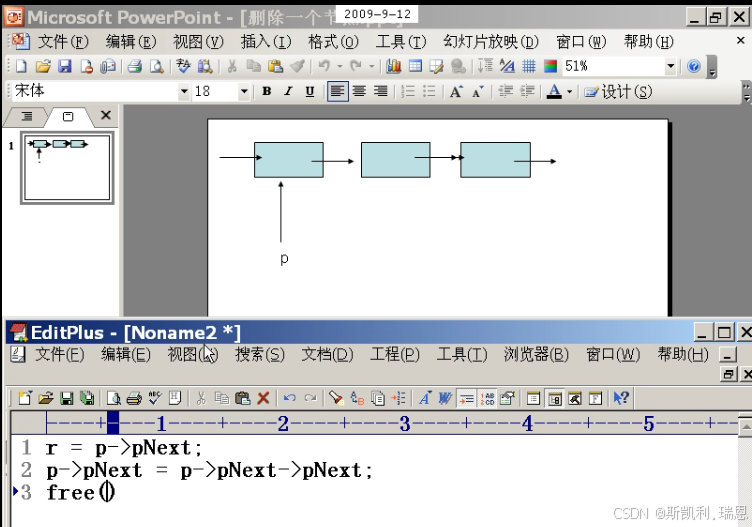The height and width of the screenshot is (527, 752).
Task: Toggle bullet list in PowerPoint
Action: point(429,91)
